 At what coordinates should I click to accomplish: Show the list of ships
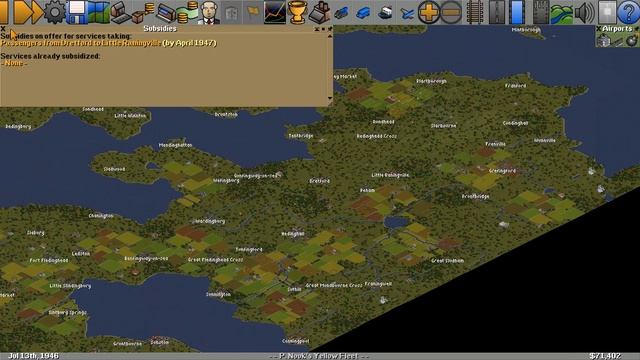(385, 12)
